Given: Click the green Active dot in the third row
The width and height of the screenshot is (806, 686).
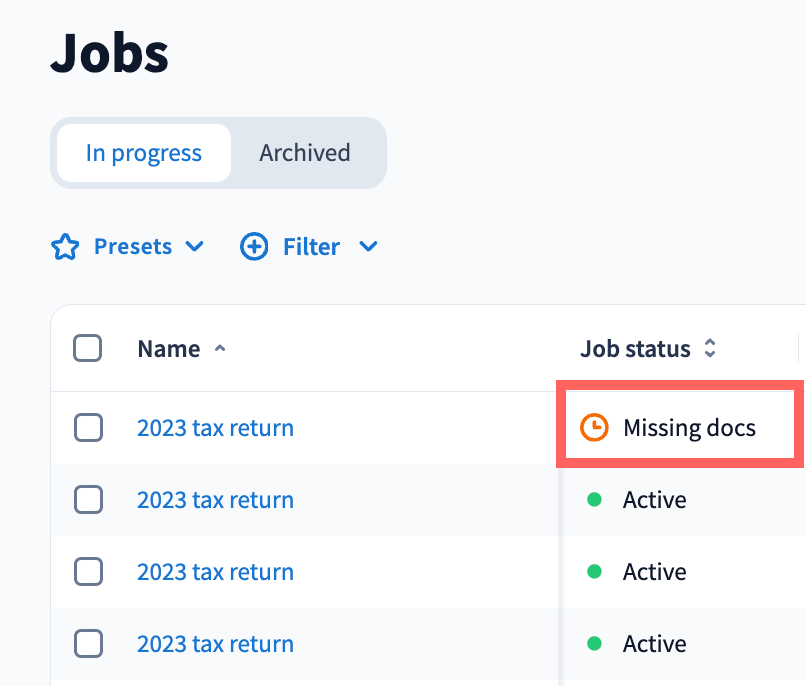Looking at the screenshot, I should 594,572.
